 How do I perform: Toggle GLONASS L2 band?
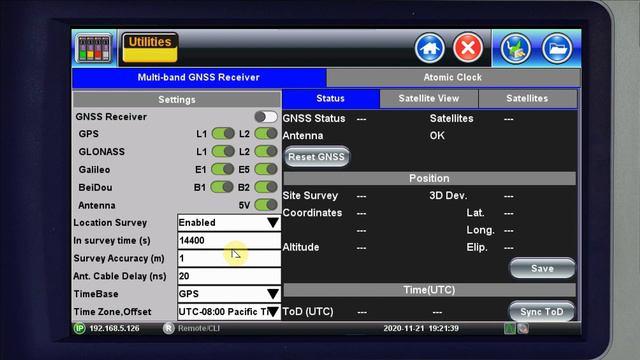pyautogui.click(x=266, y=151)
